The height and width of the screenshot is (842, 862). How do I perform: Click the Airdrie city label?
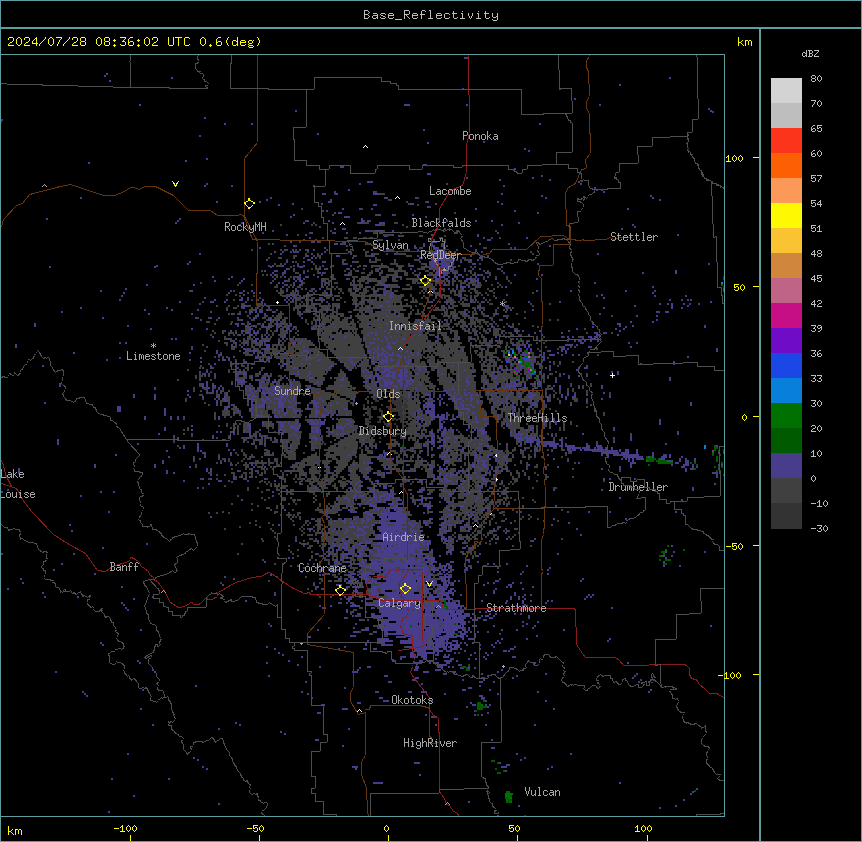coord(404,537)
